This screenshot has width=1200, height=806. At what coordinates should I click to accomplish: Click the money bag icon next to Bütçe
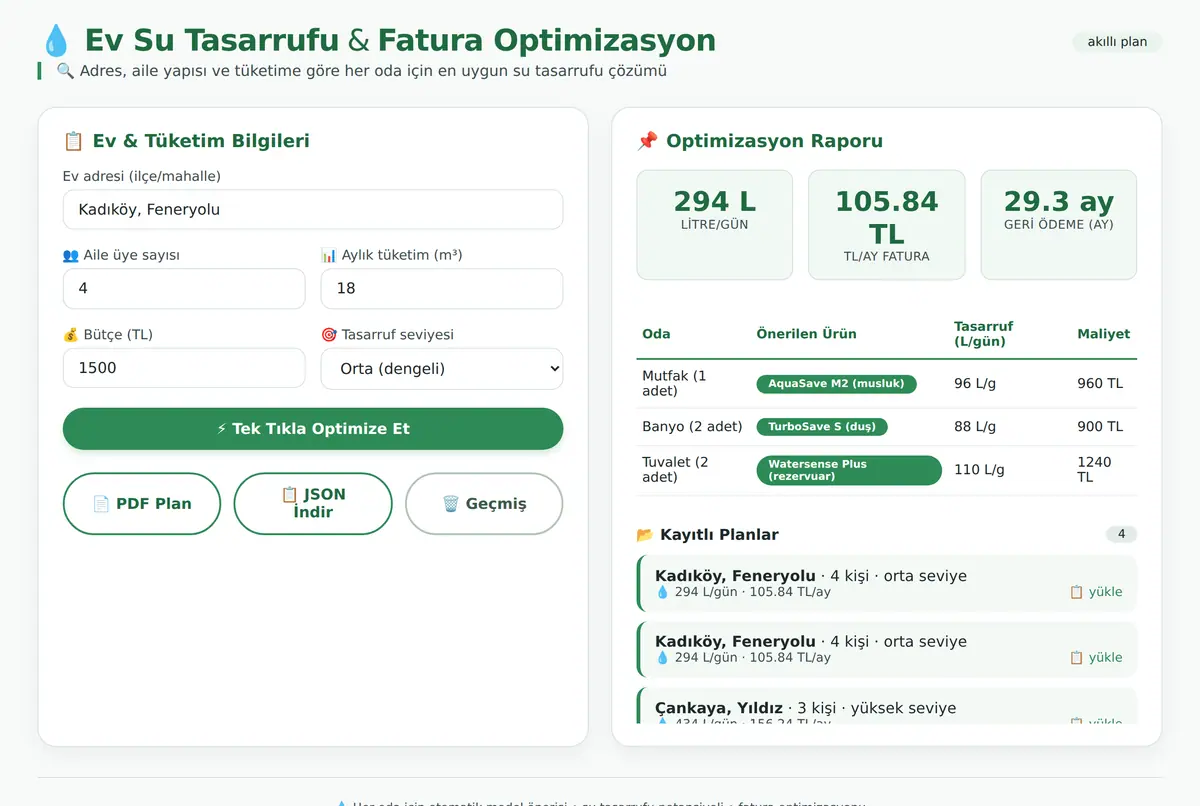coord(70,335)
